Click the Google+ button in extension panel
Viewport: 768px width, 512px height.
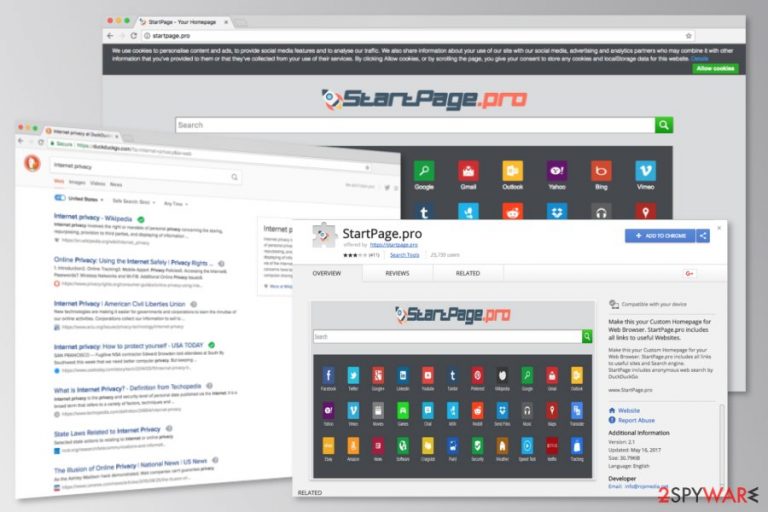689,273
